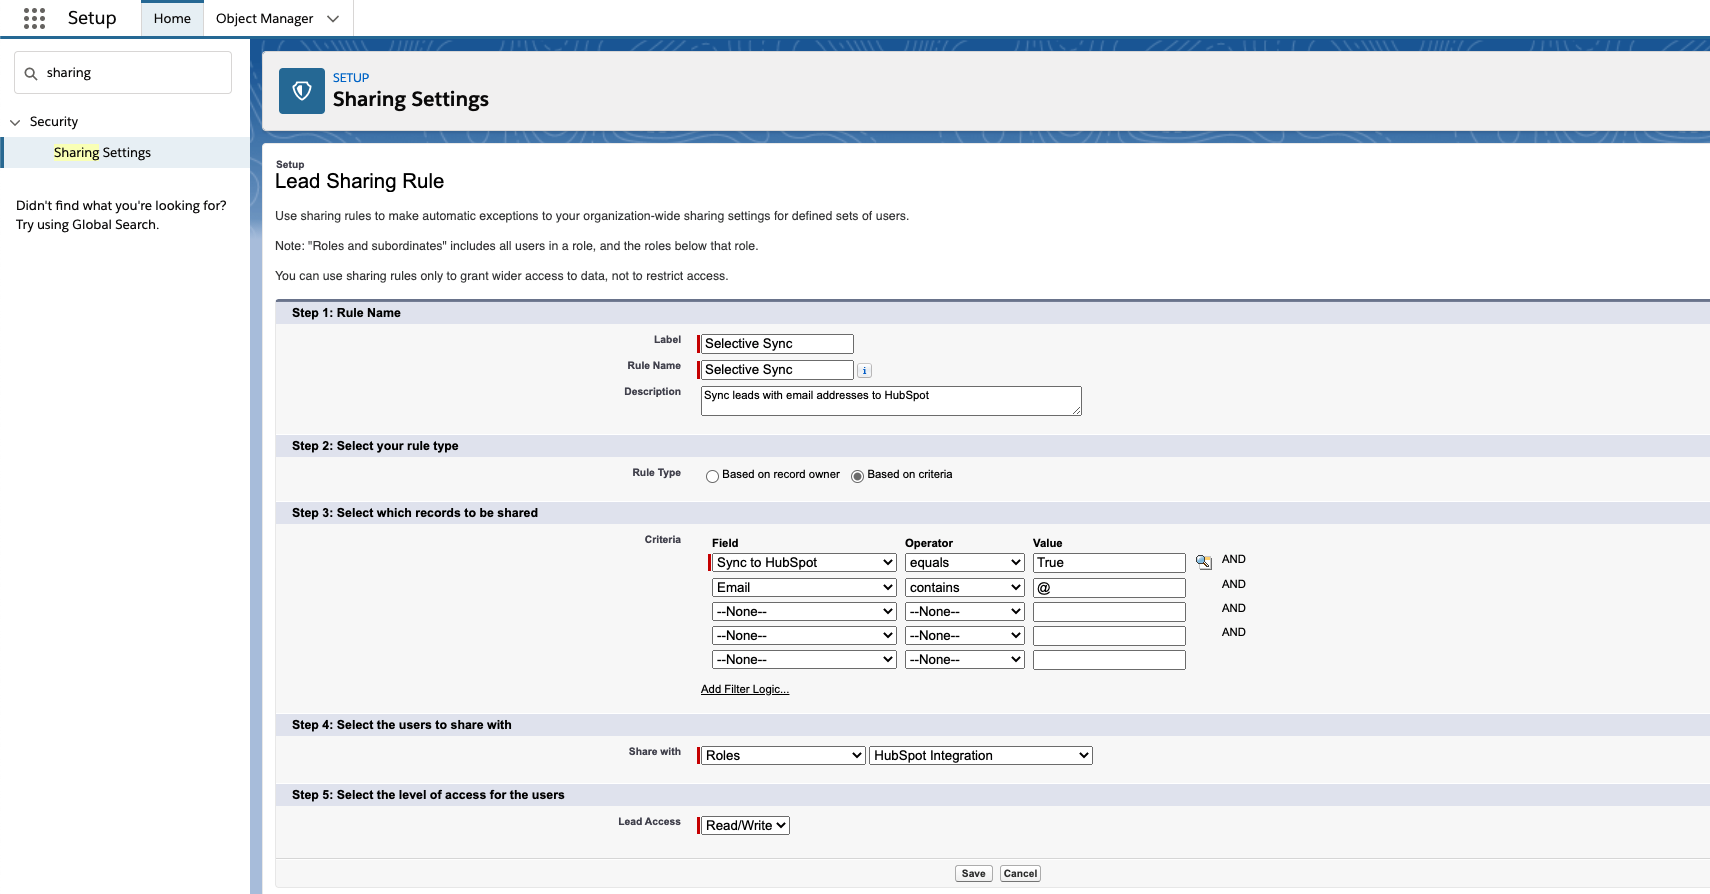Click the Cancel button
This screenshot has width=1710, height=894.
pos(1020,874)
